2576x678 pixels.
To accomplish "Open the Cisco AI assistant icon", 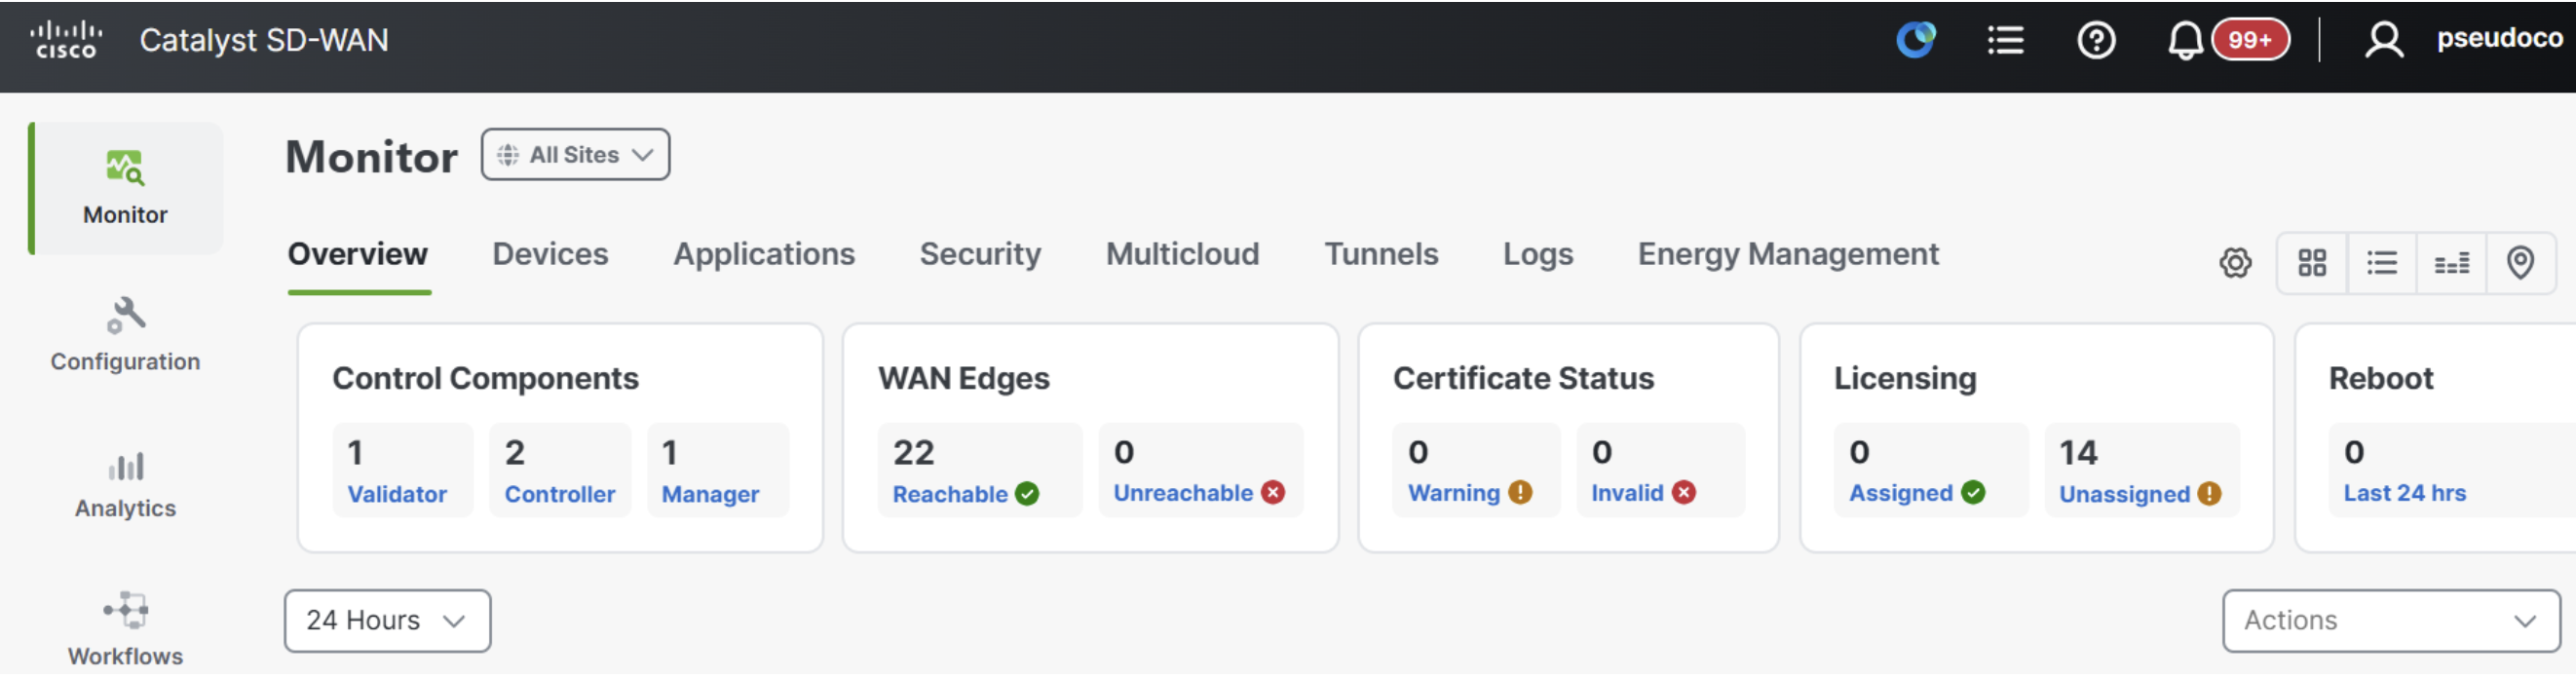I will 1916,40.
